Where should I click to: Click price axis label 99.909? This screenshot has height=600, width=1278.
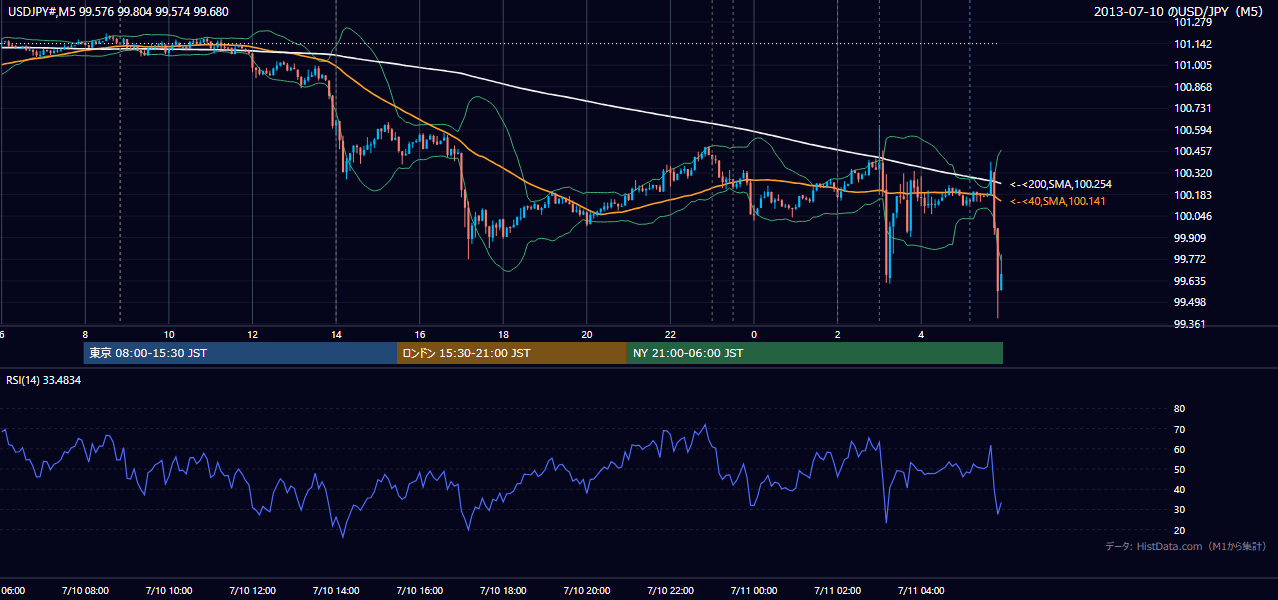tap(1192, 238)
